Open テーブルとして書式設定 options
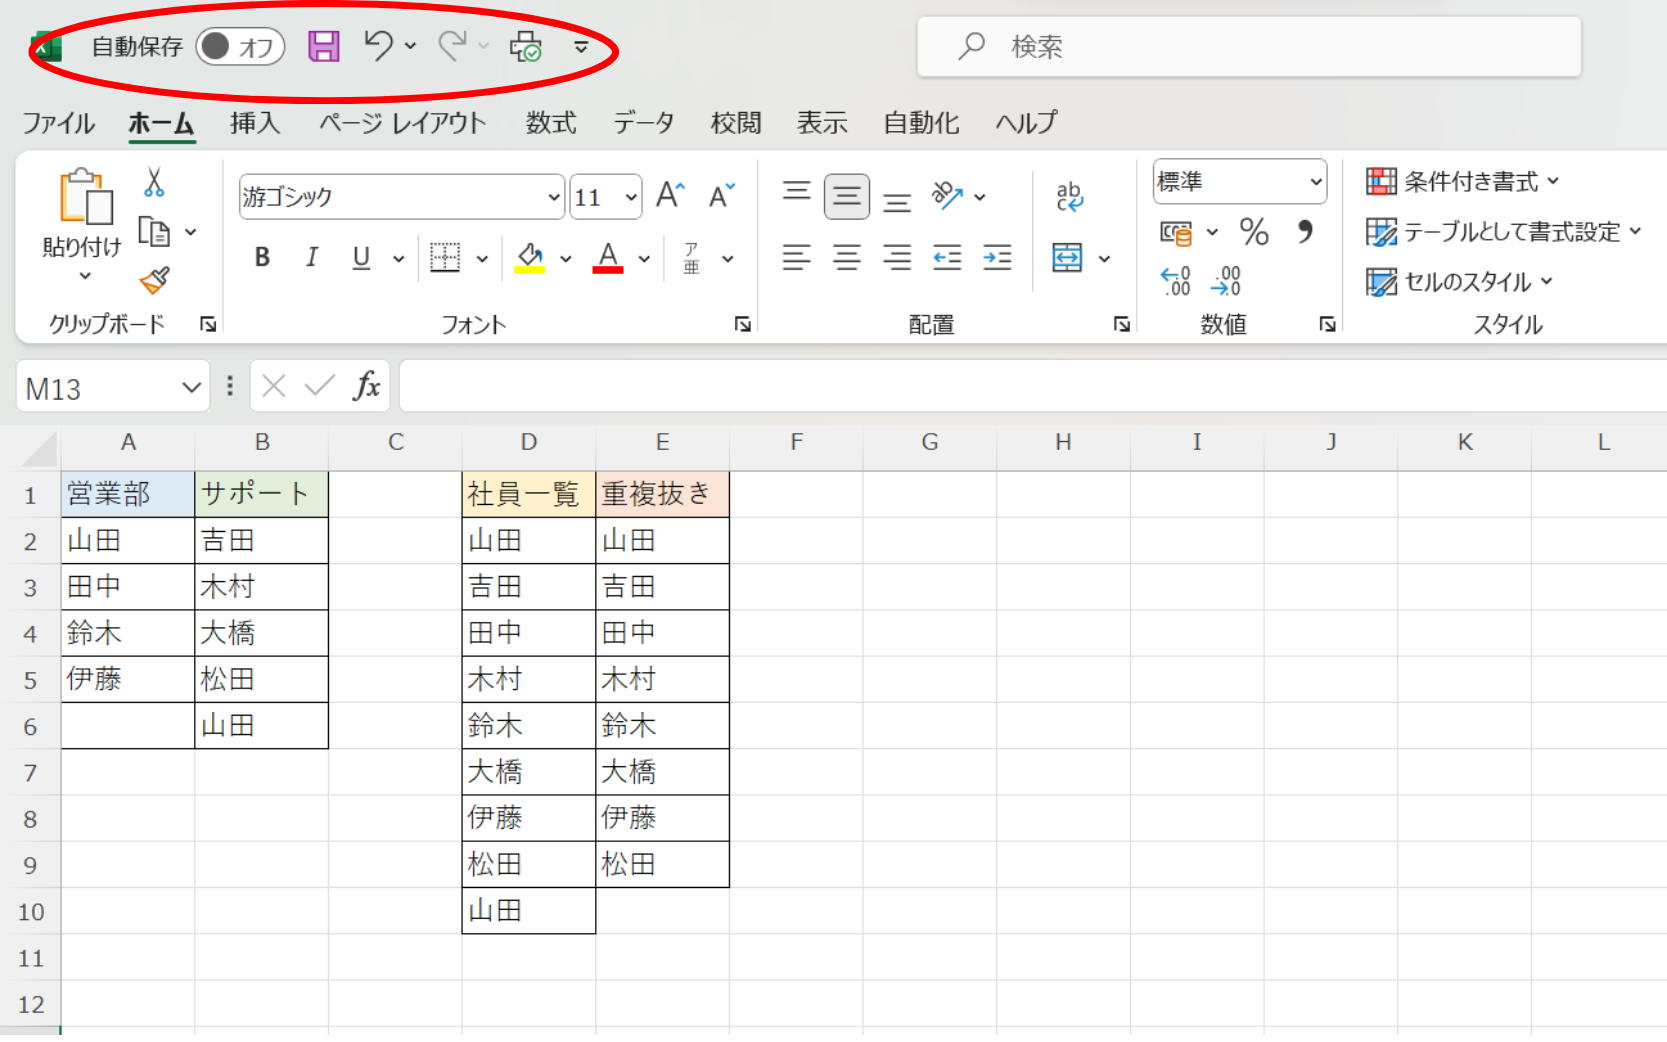The image size is (1667, 1042). [x=1504, y=232]
